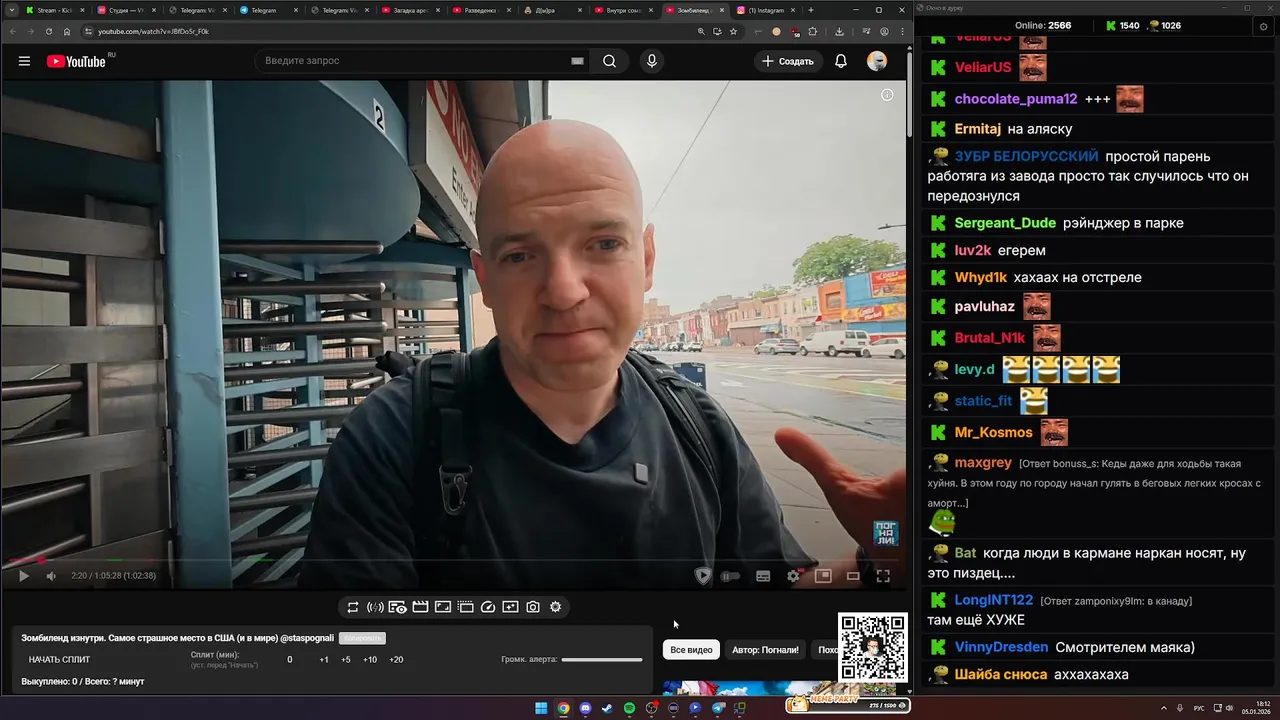Click the volume boost enhancer icon

375,607
